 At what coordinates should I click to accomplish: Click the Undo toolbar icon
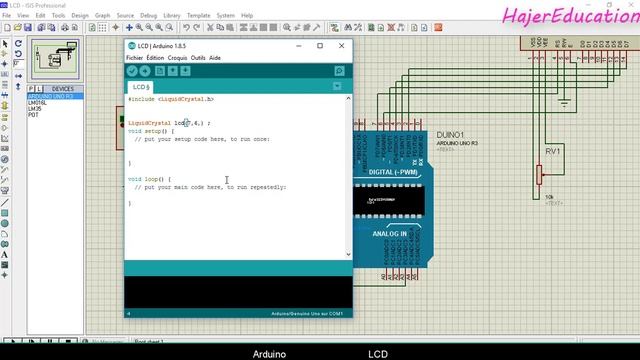[x=186, y=28]
